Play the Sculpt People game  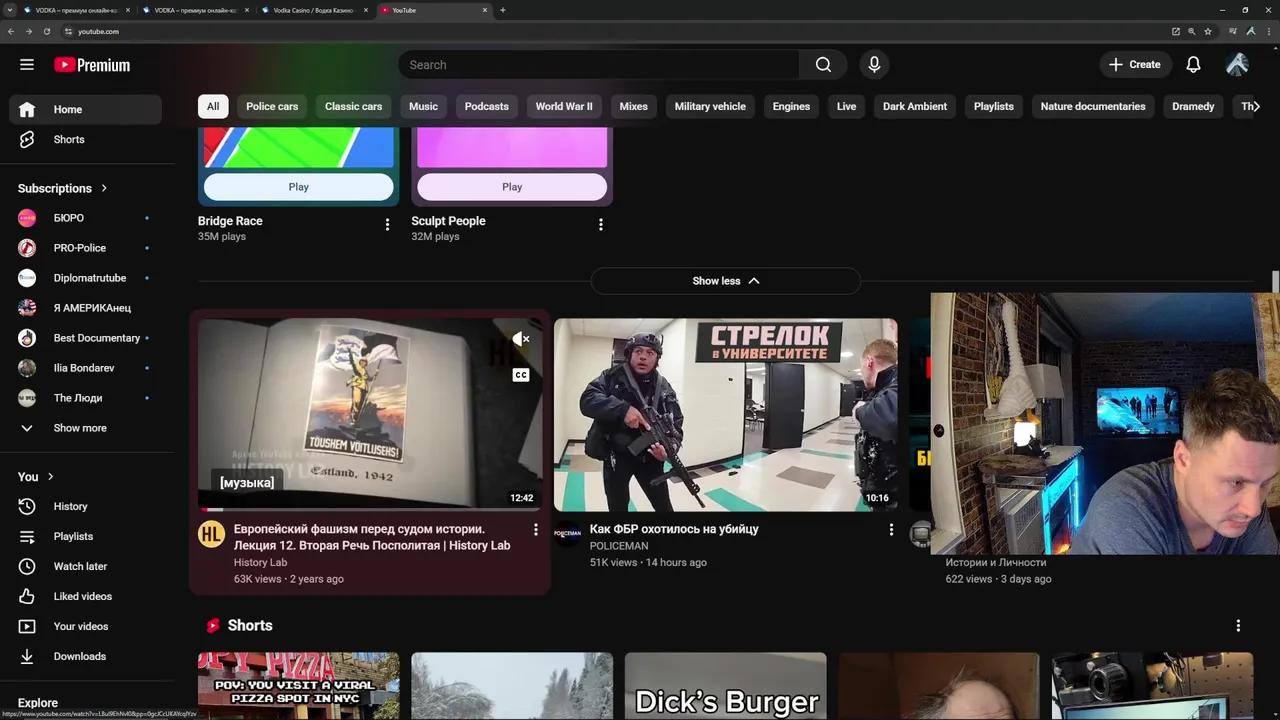point(512,187)
